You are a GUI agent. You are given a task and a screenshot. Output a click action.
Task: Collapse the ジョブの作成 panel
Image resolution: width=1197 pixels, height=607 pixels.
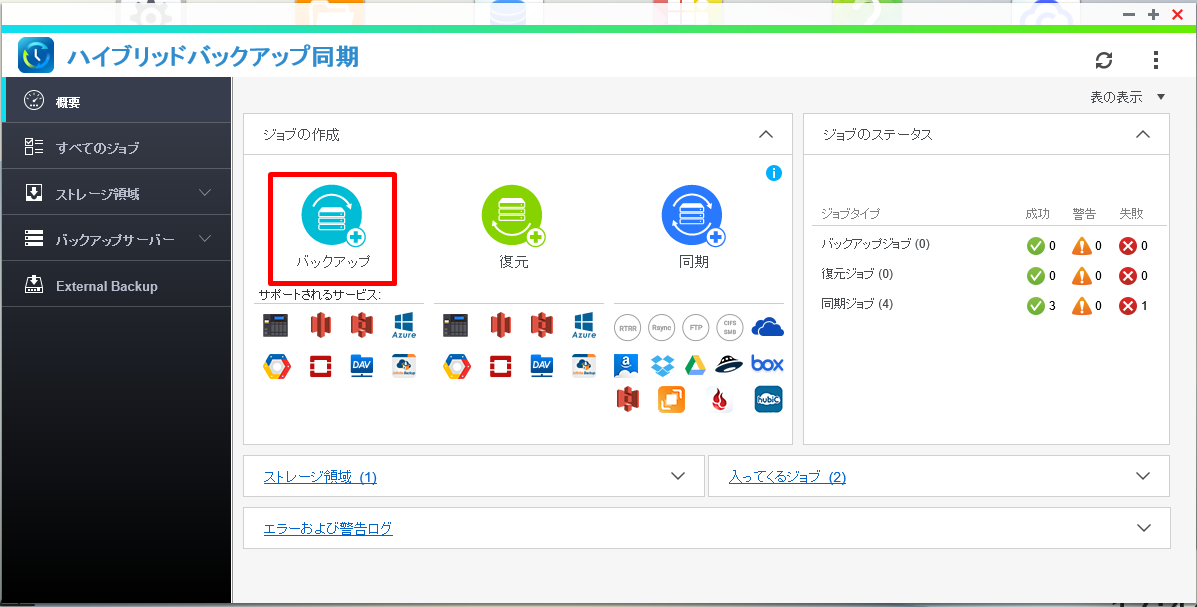click(766, 134)
